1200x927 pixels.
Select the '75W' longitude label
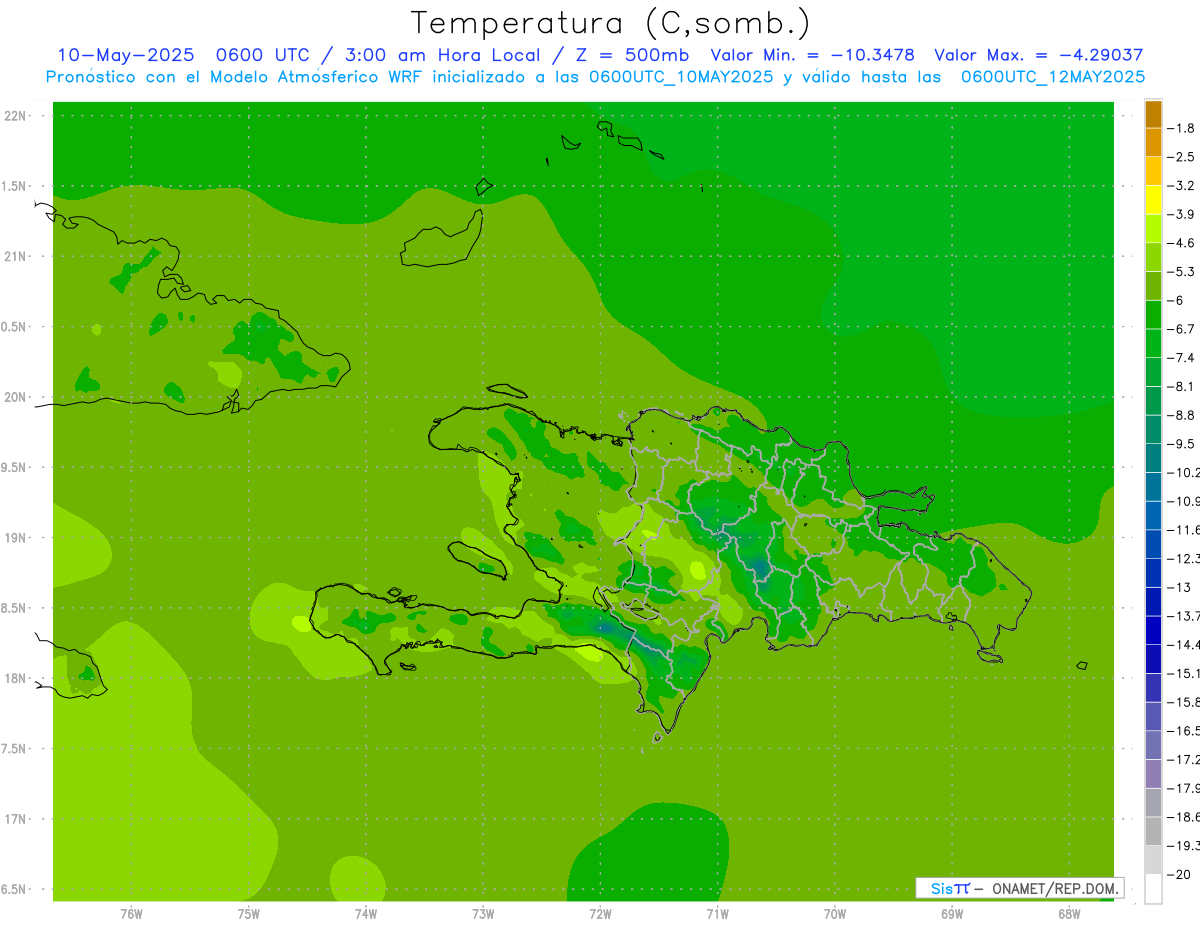(249, 914)
